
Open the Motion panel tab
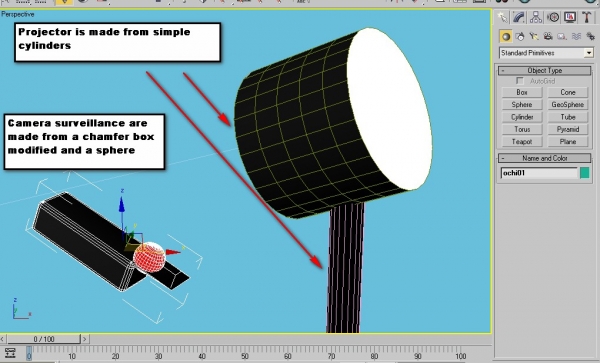pos(553,17)
